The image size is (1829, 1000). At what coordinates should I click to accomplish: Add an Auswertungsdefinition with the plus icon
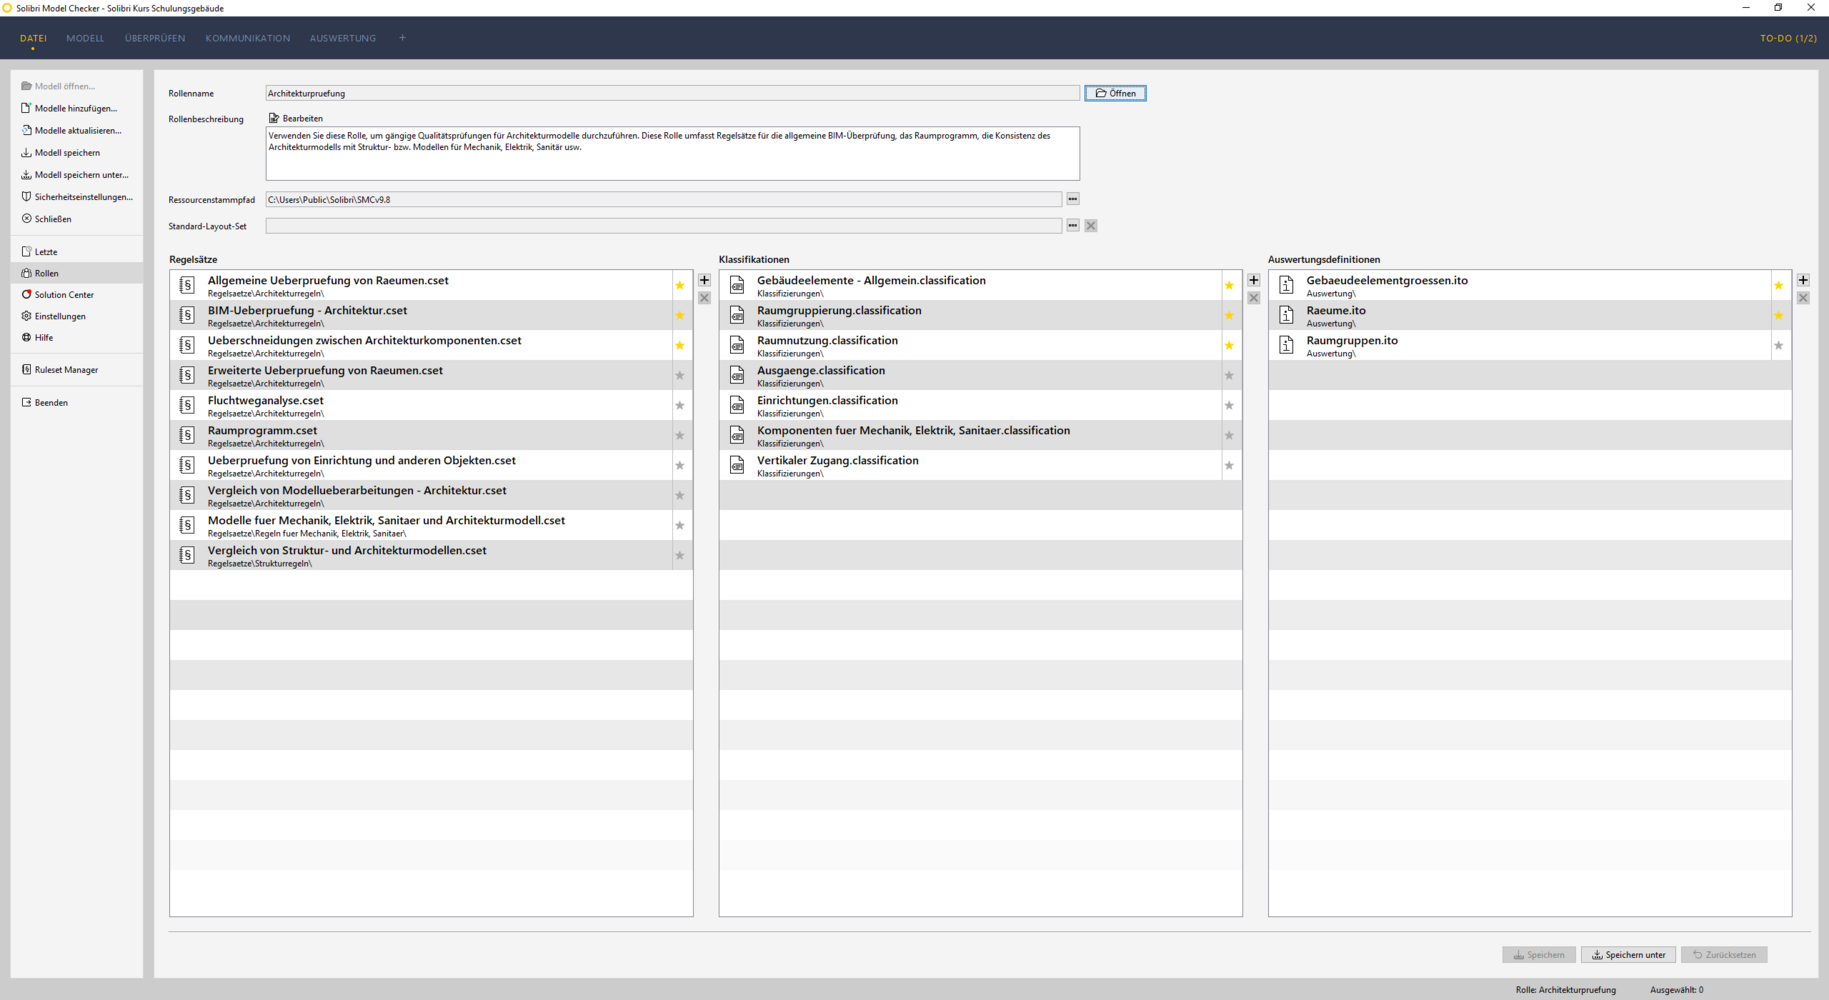1803,280
